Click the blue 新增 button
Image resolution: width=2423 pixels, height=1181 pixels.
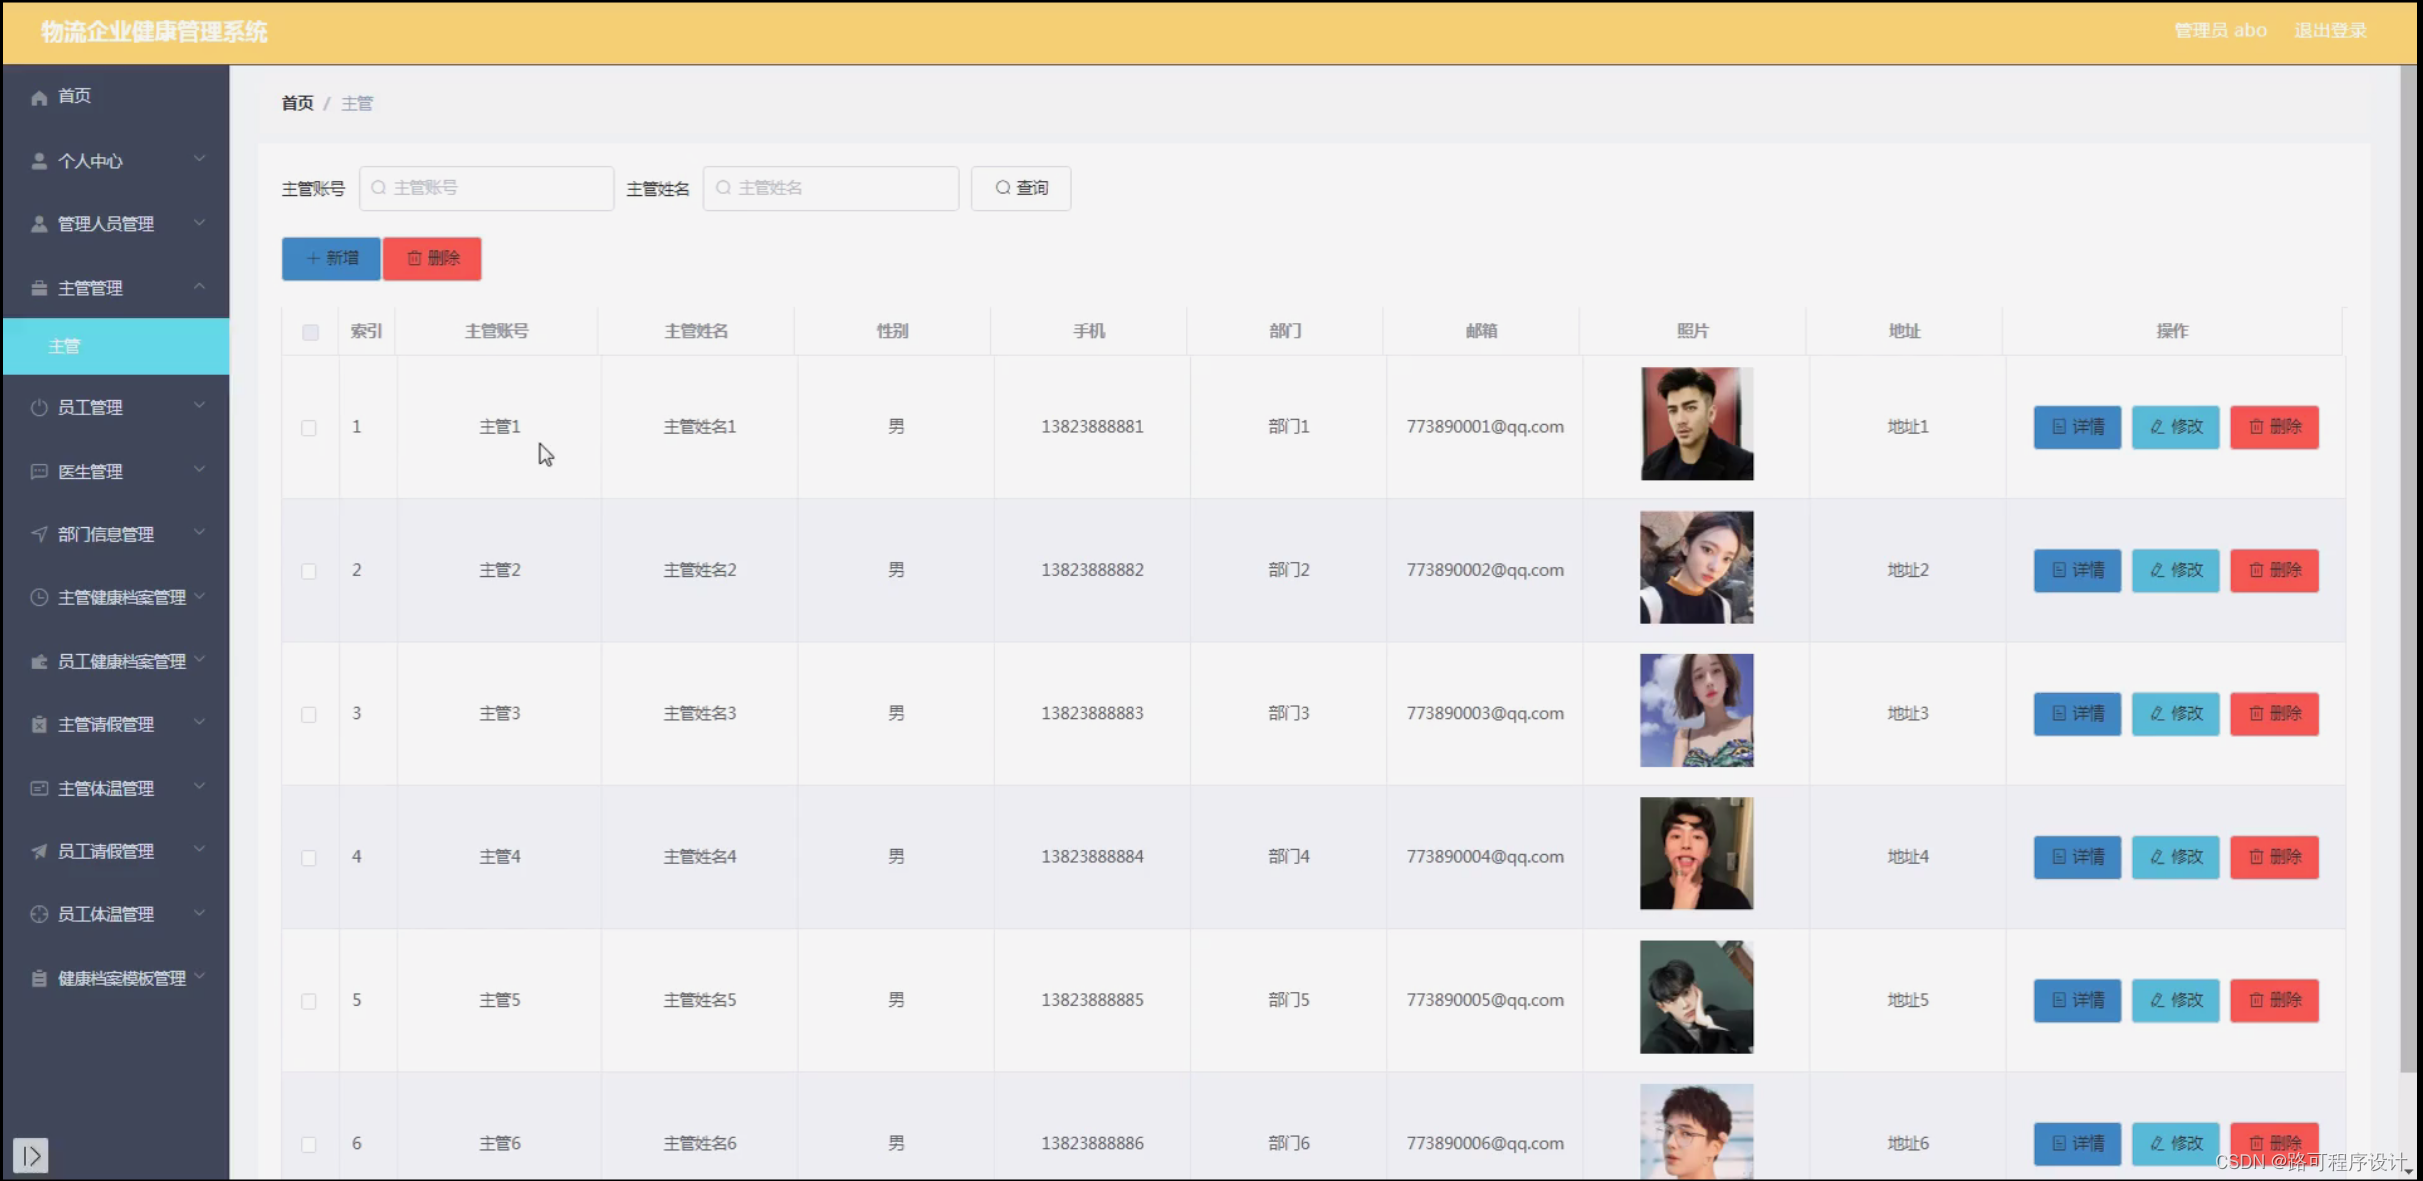pos(331,258)
